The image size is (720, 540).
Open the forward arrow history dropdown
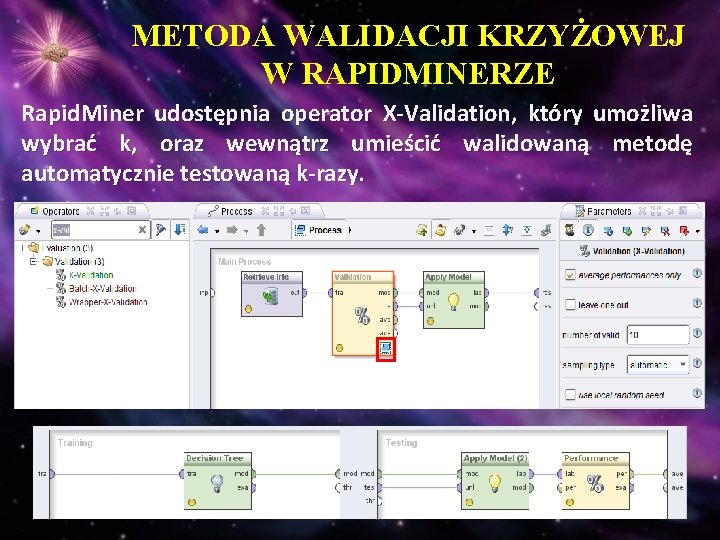click(x=246, y=231)
